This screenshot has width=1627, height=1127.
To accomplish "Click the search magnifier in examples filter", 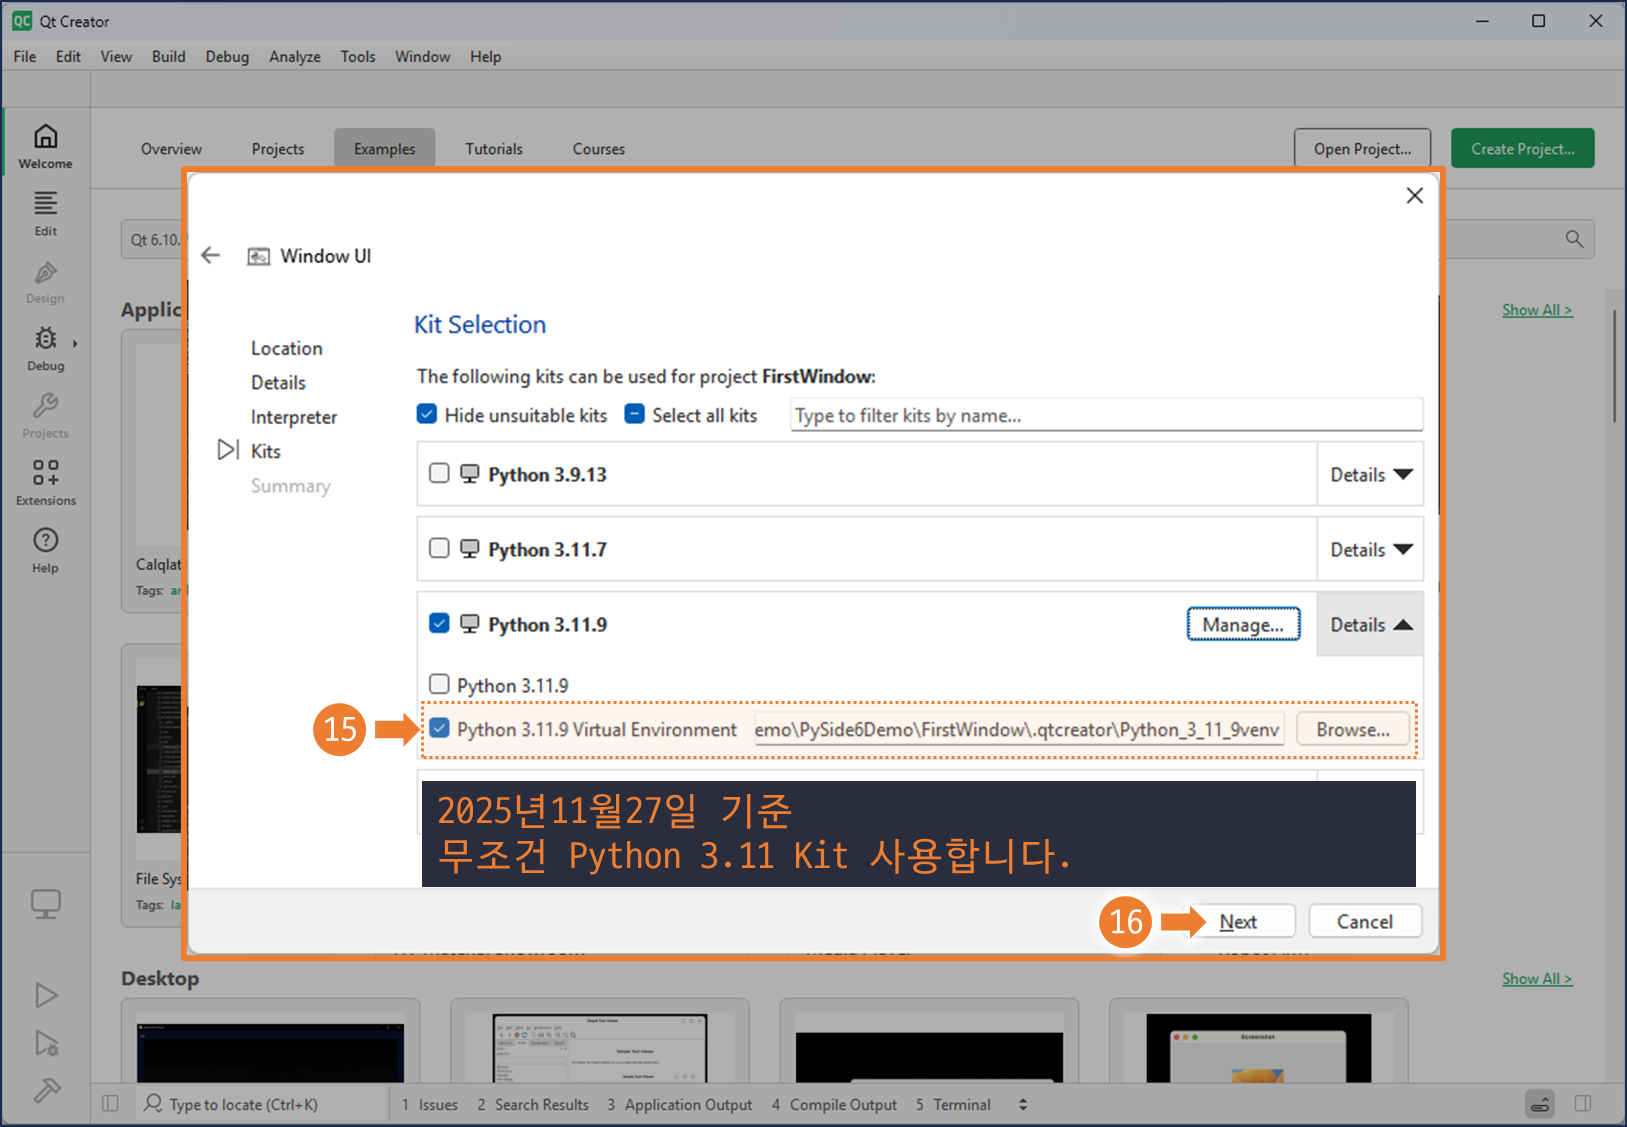I will [x=1574, y=239].
